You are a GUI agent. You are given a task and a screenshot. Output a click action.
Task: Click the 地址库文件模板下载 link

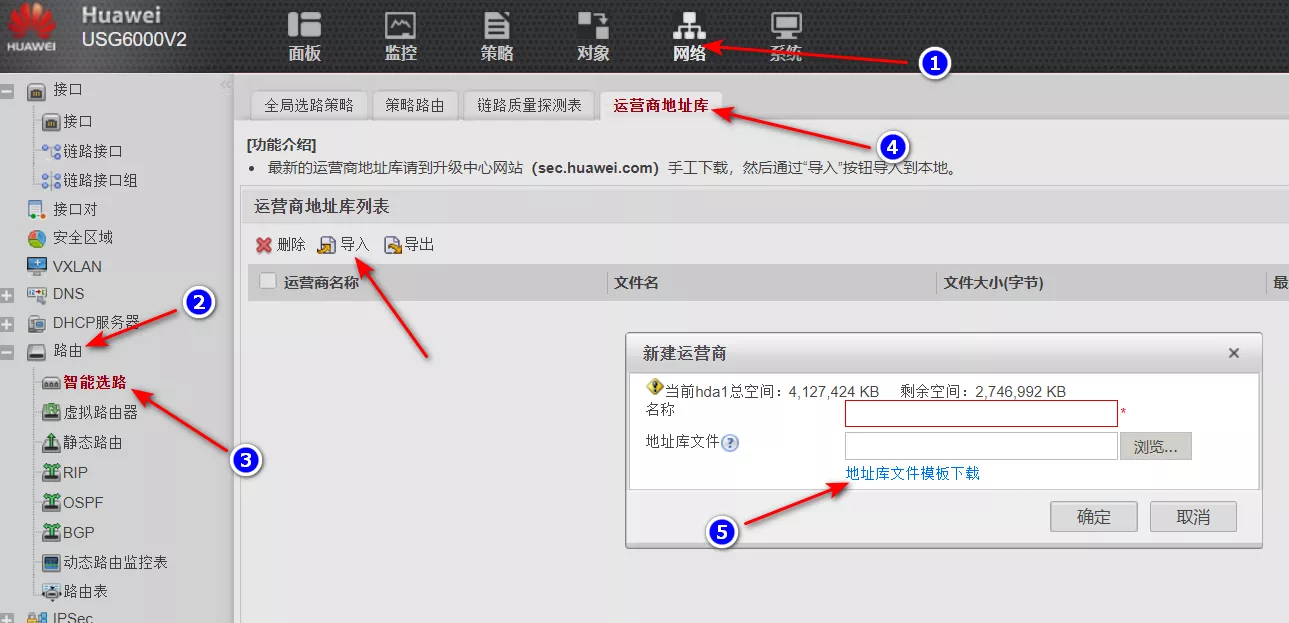pos(912,473)
